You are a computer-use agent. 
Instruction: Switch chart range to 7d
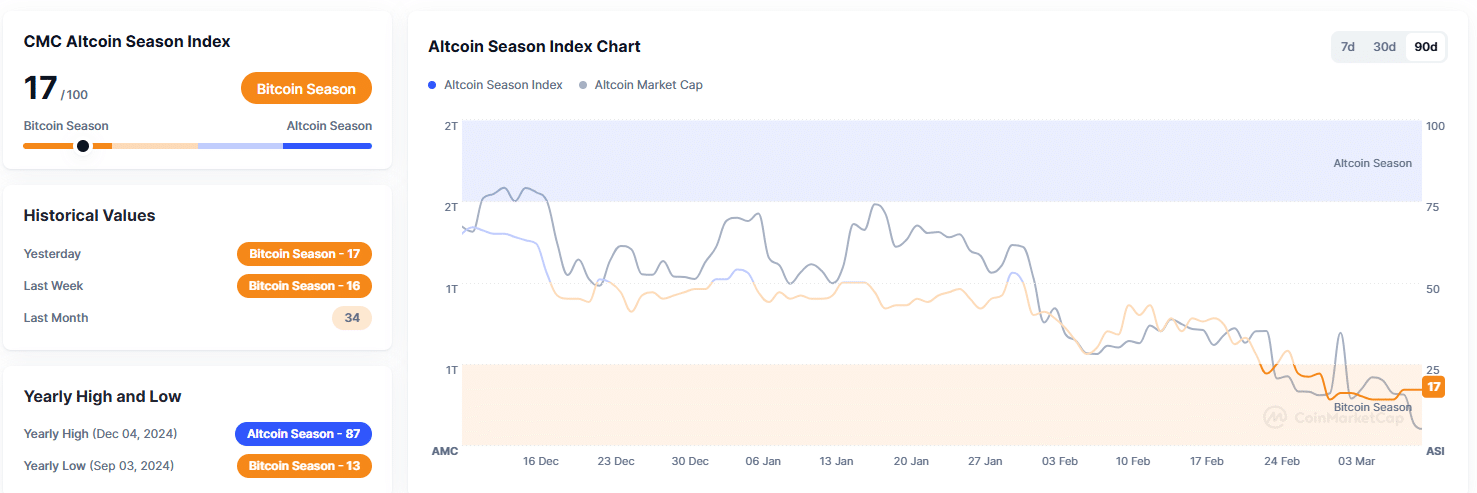[1347, 47]
